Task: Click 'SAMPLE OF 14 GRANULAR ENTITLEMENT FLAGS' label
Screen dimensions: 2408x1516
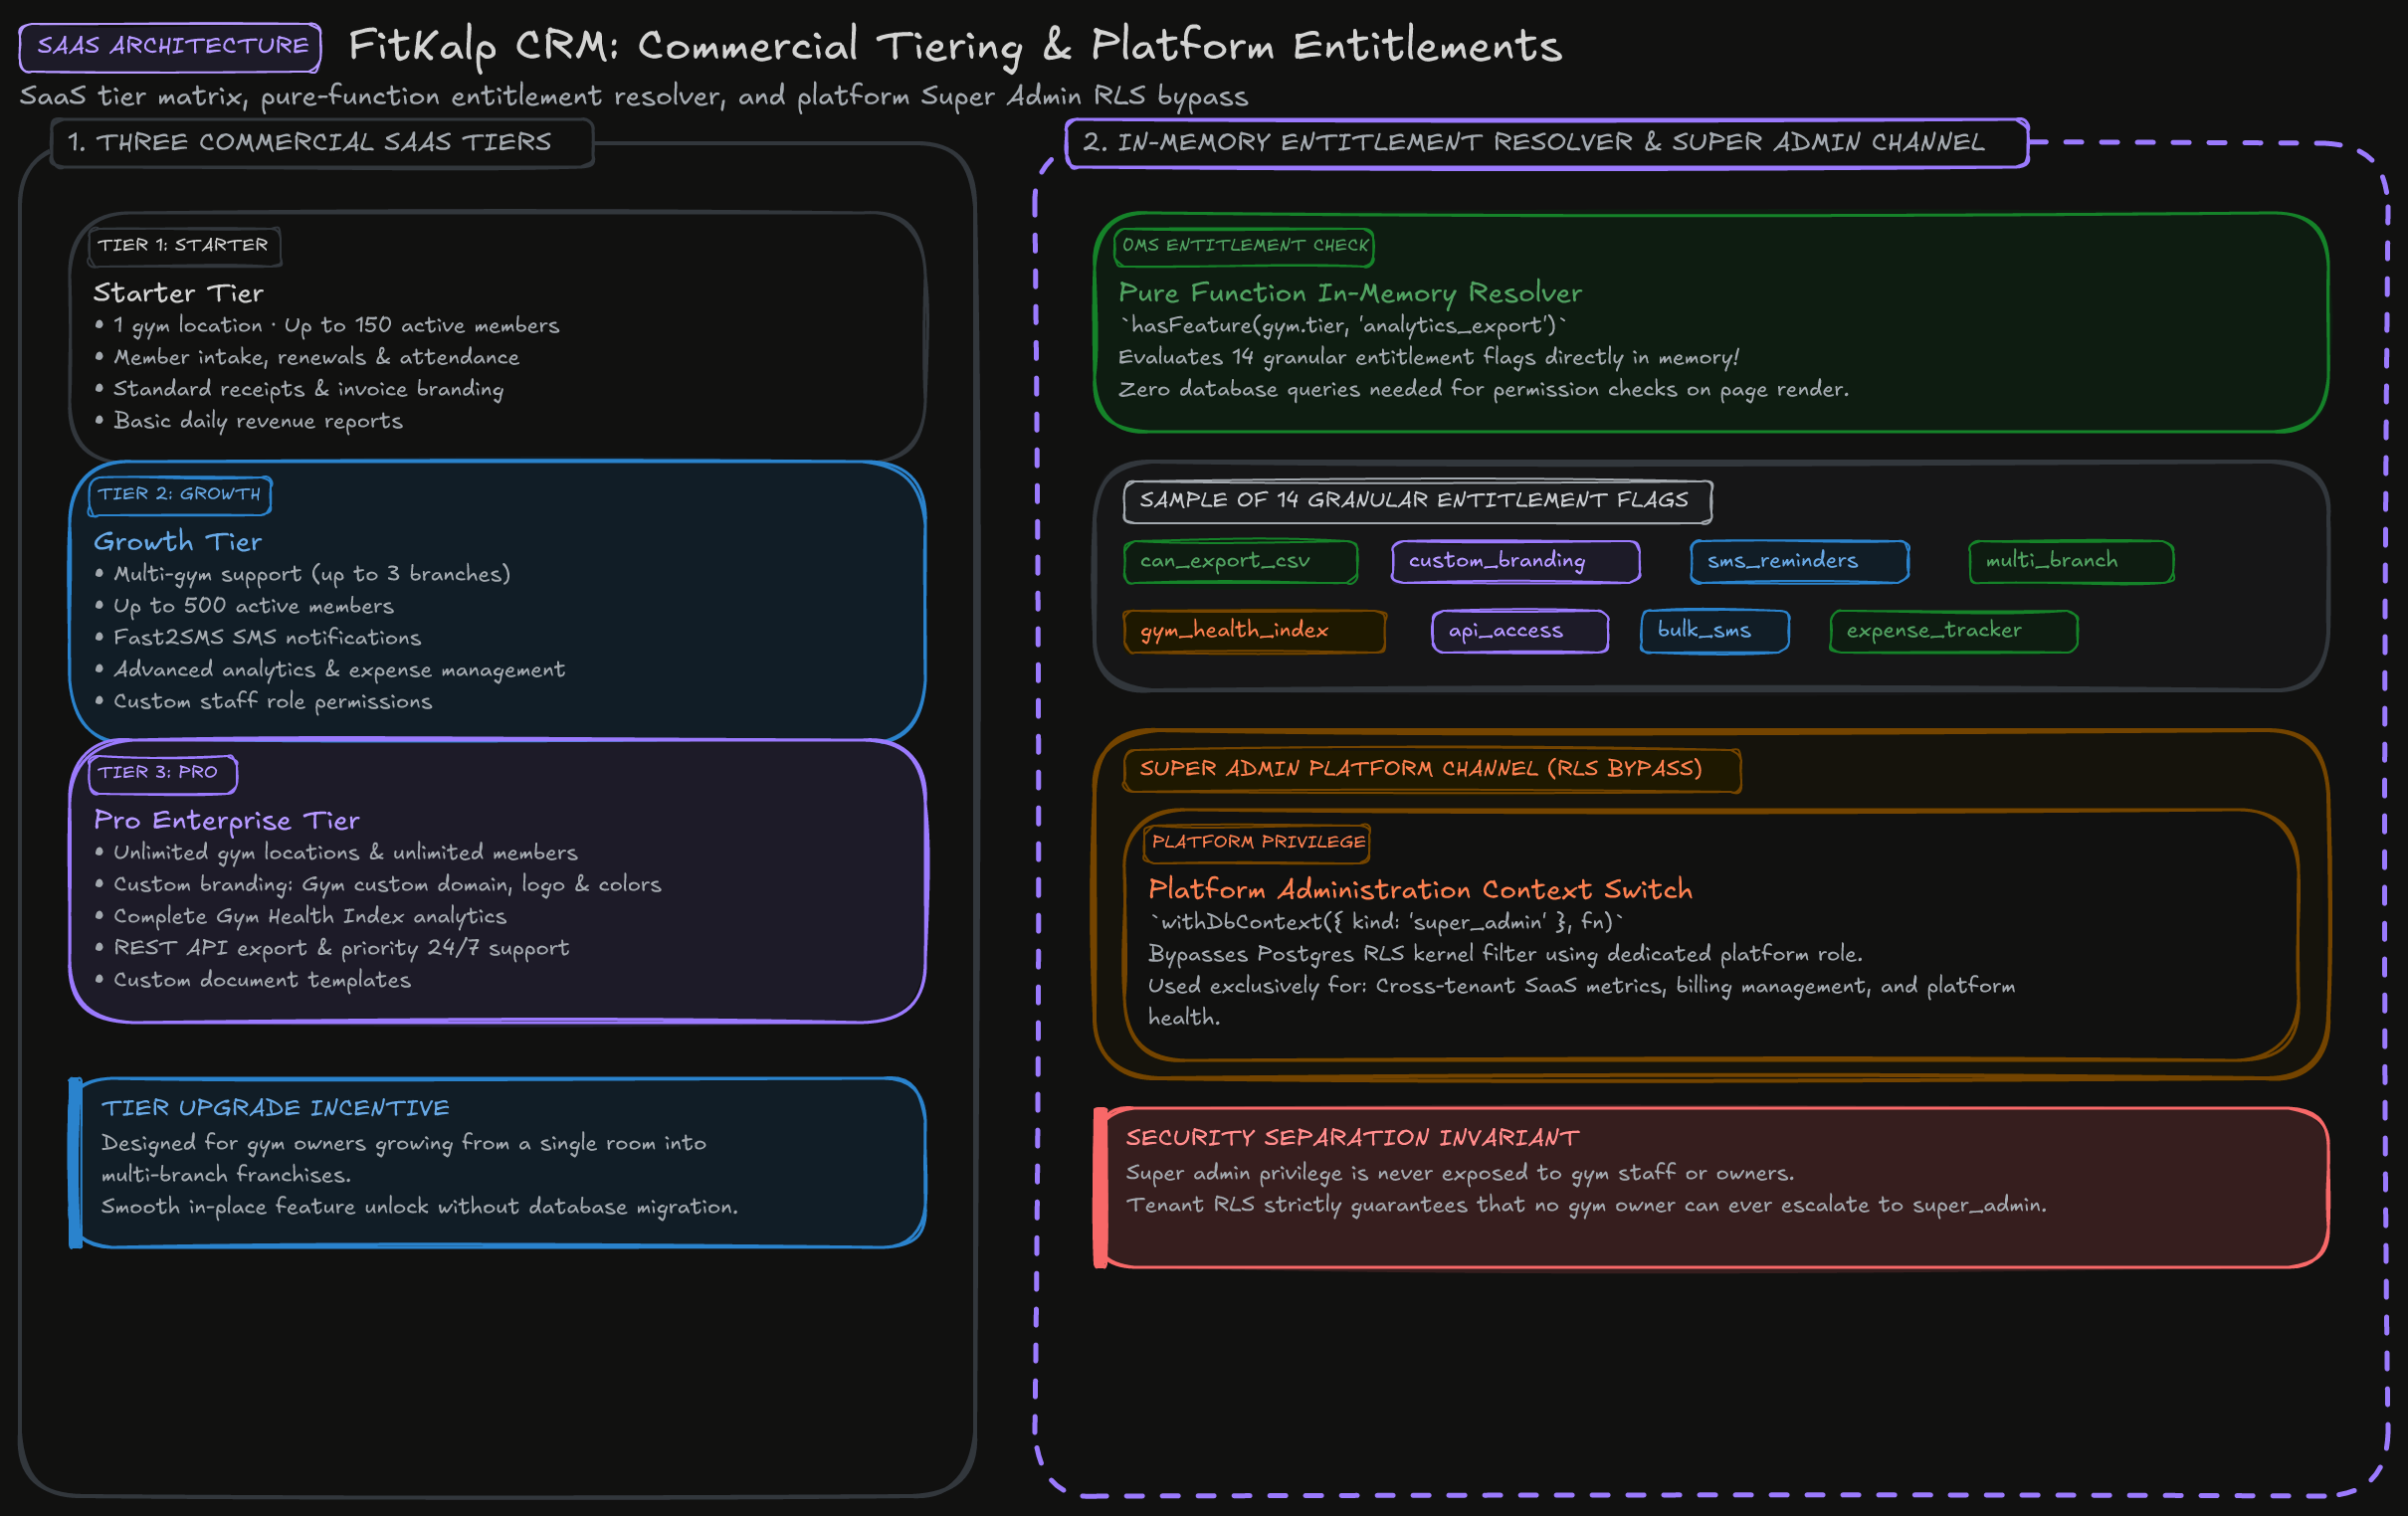Action: 1417,501
